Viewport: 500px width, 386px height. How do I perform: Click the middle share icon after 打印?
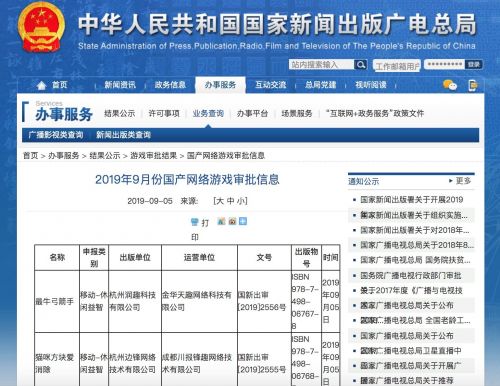coord(232,221)
